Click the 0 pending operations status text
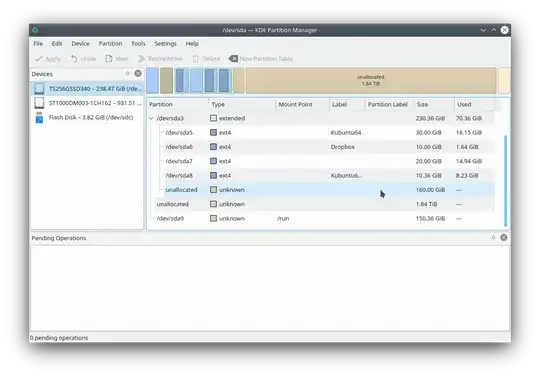The height and width of the screenshot is (377, 540). click(x=59, y=338)
